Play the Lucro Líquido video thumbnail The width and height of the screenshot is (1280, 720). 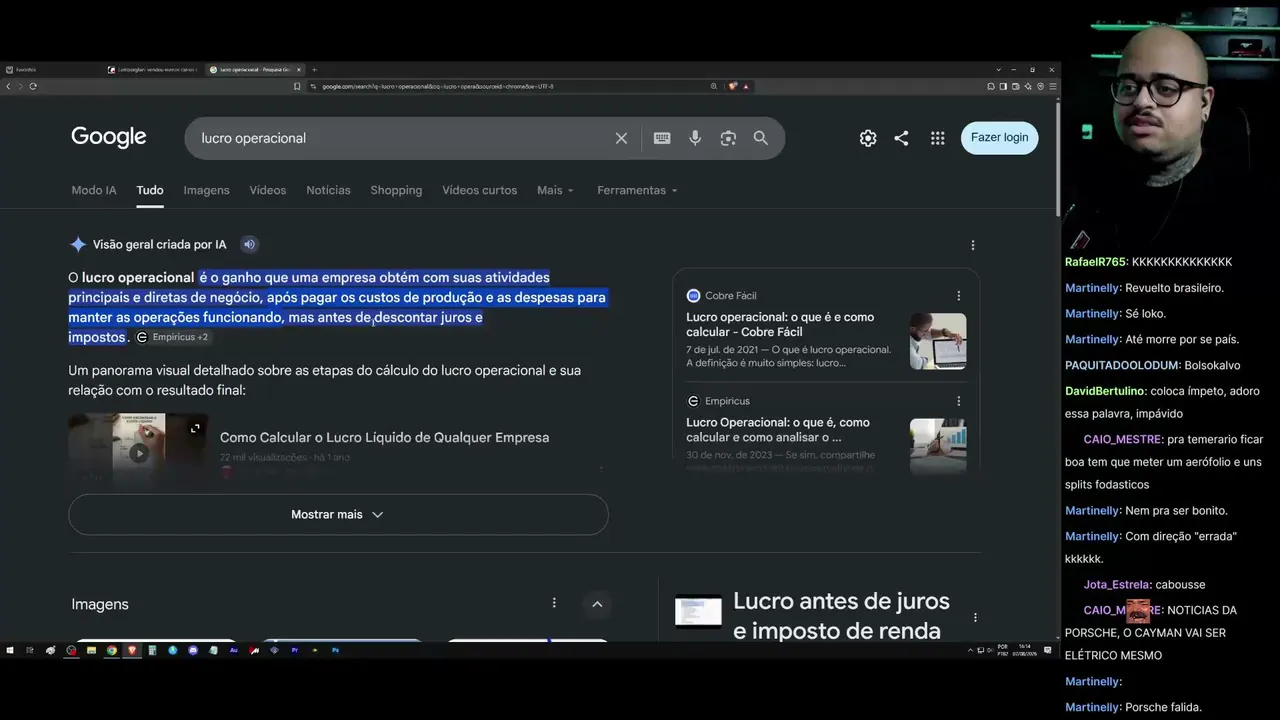tap(138, 452)
